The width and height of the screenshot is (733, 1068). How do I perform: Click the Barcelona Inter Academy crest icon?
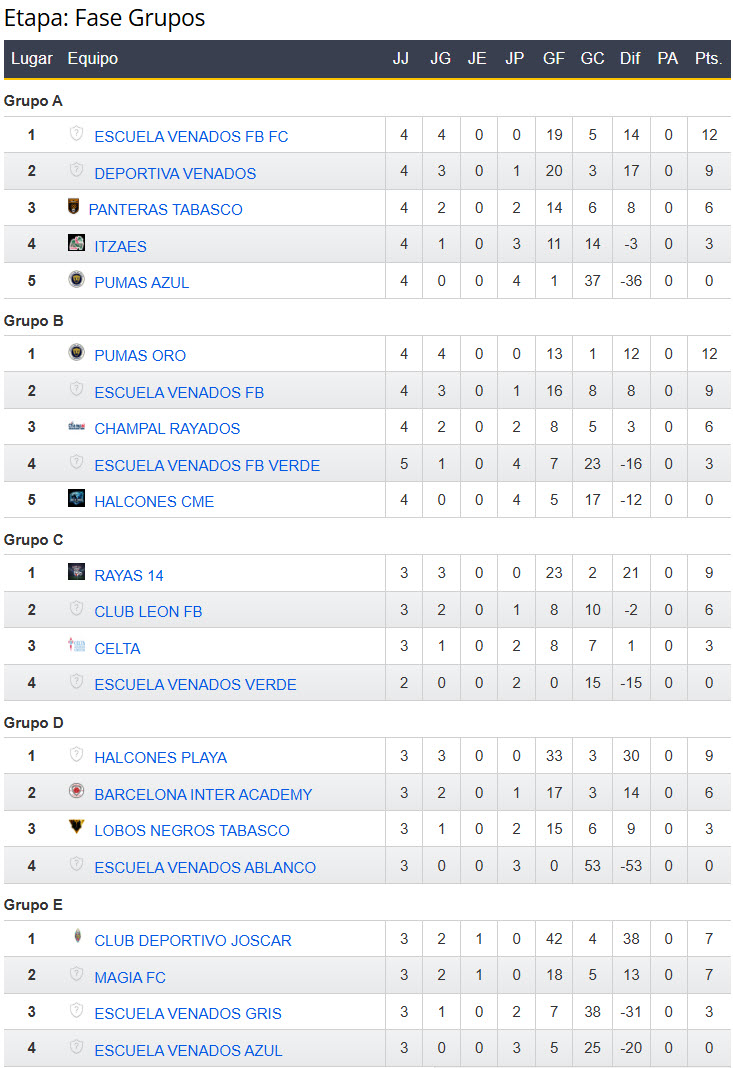pos(76,792)
